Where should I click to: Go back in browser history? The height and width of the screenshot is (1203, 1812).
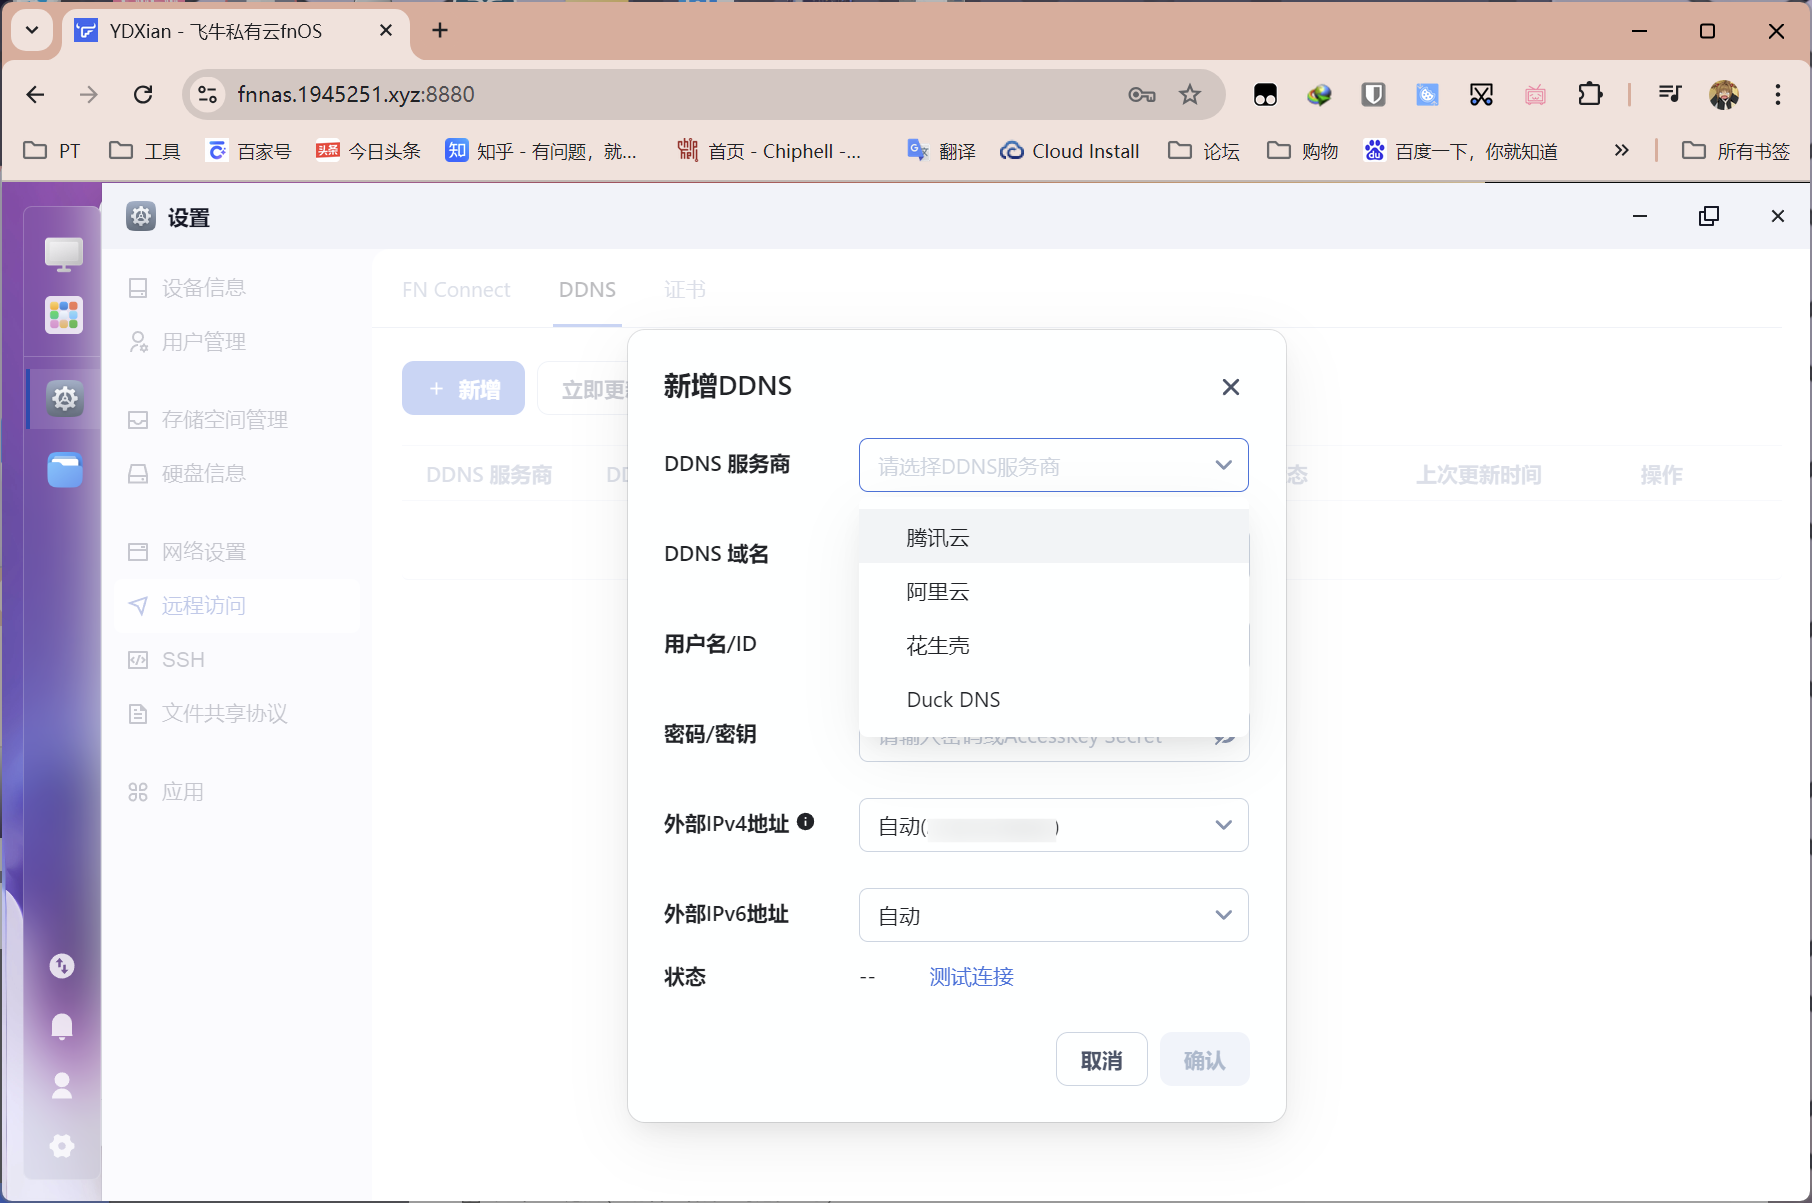(x=35, y=94)
